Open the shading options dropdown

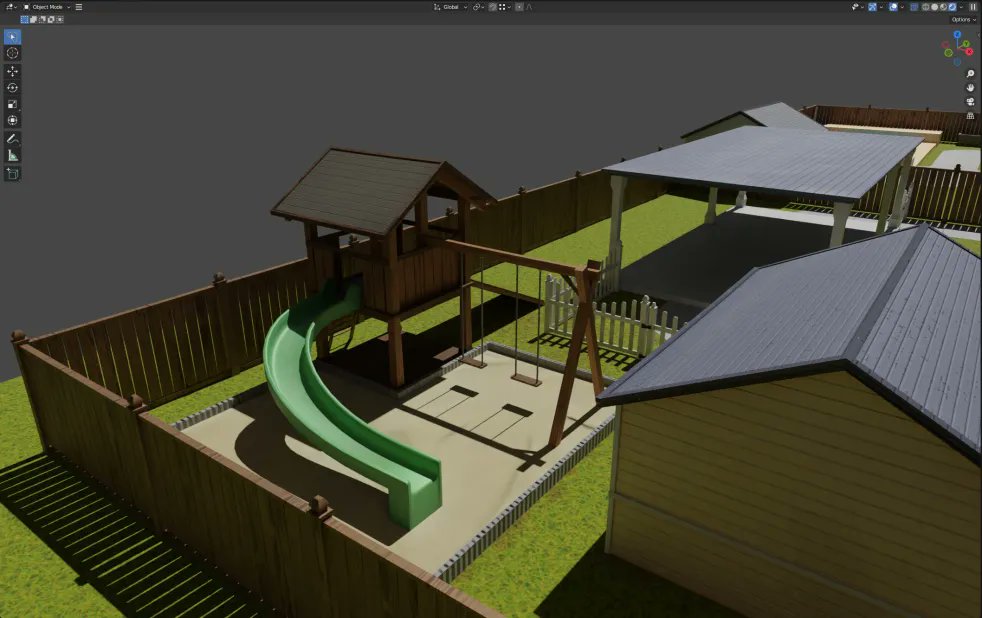[x=961, y=7]
